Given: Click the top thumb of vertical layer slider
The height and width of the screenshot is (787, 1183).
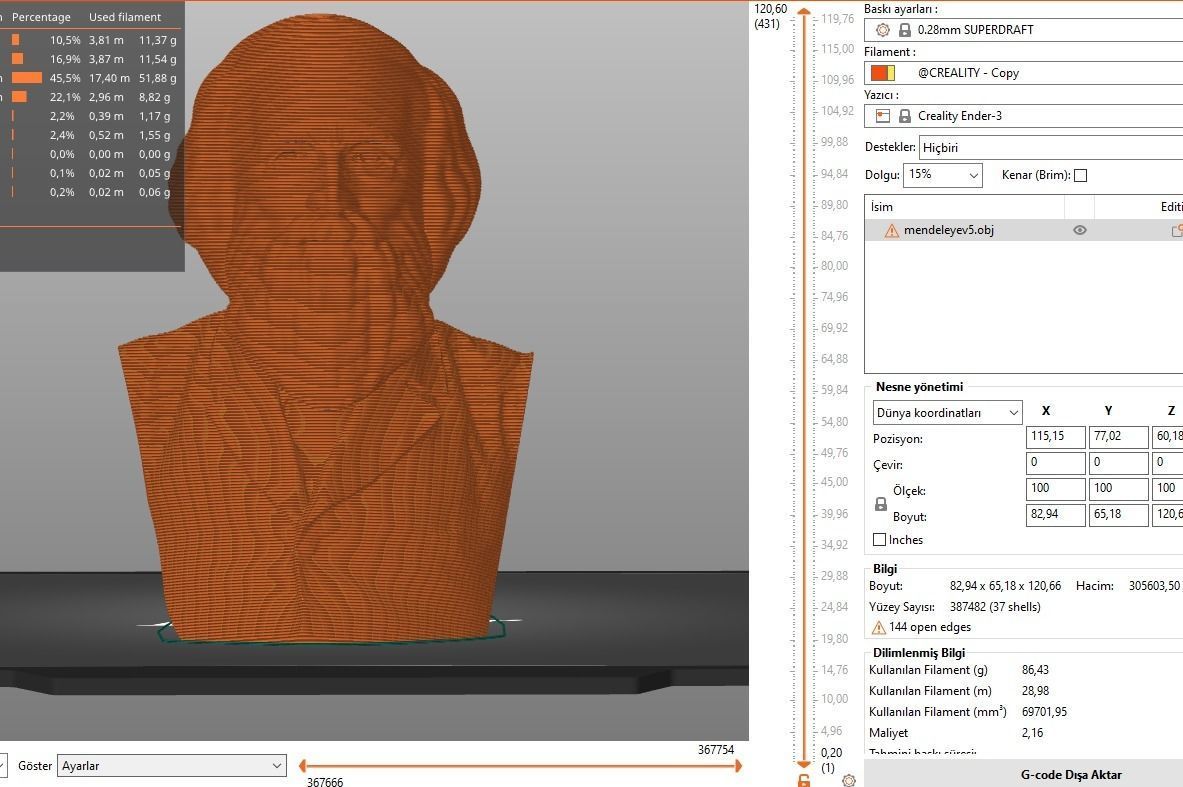Looking at the screenshot, I should click(x=804, y=12).
